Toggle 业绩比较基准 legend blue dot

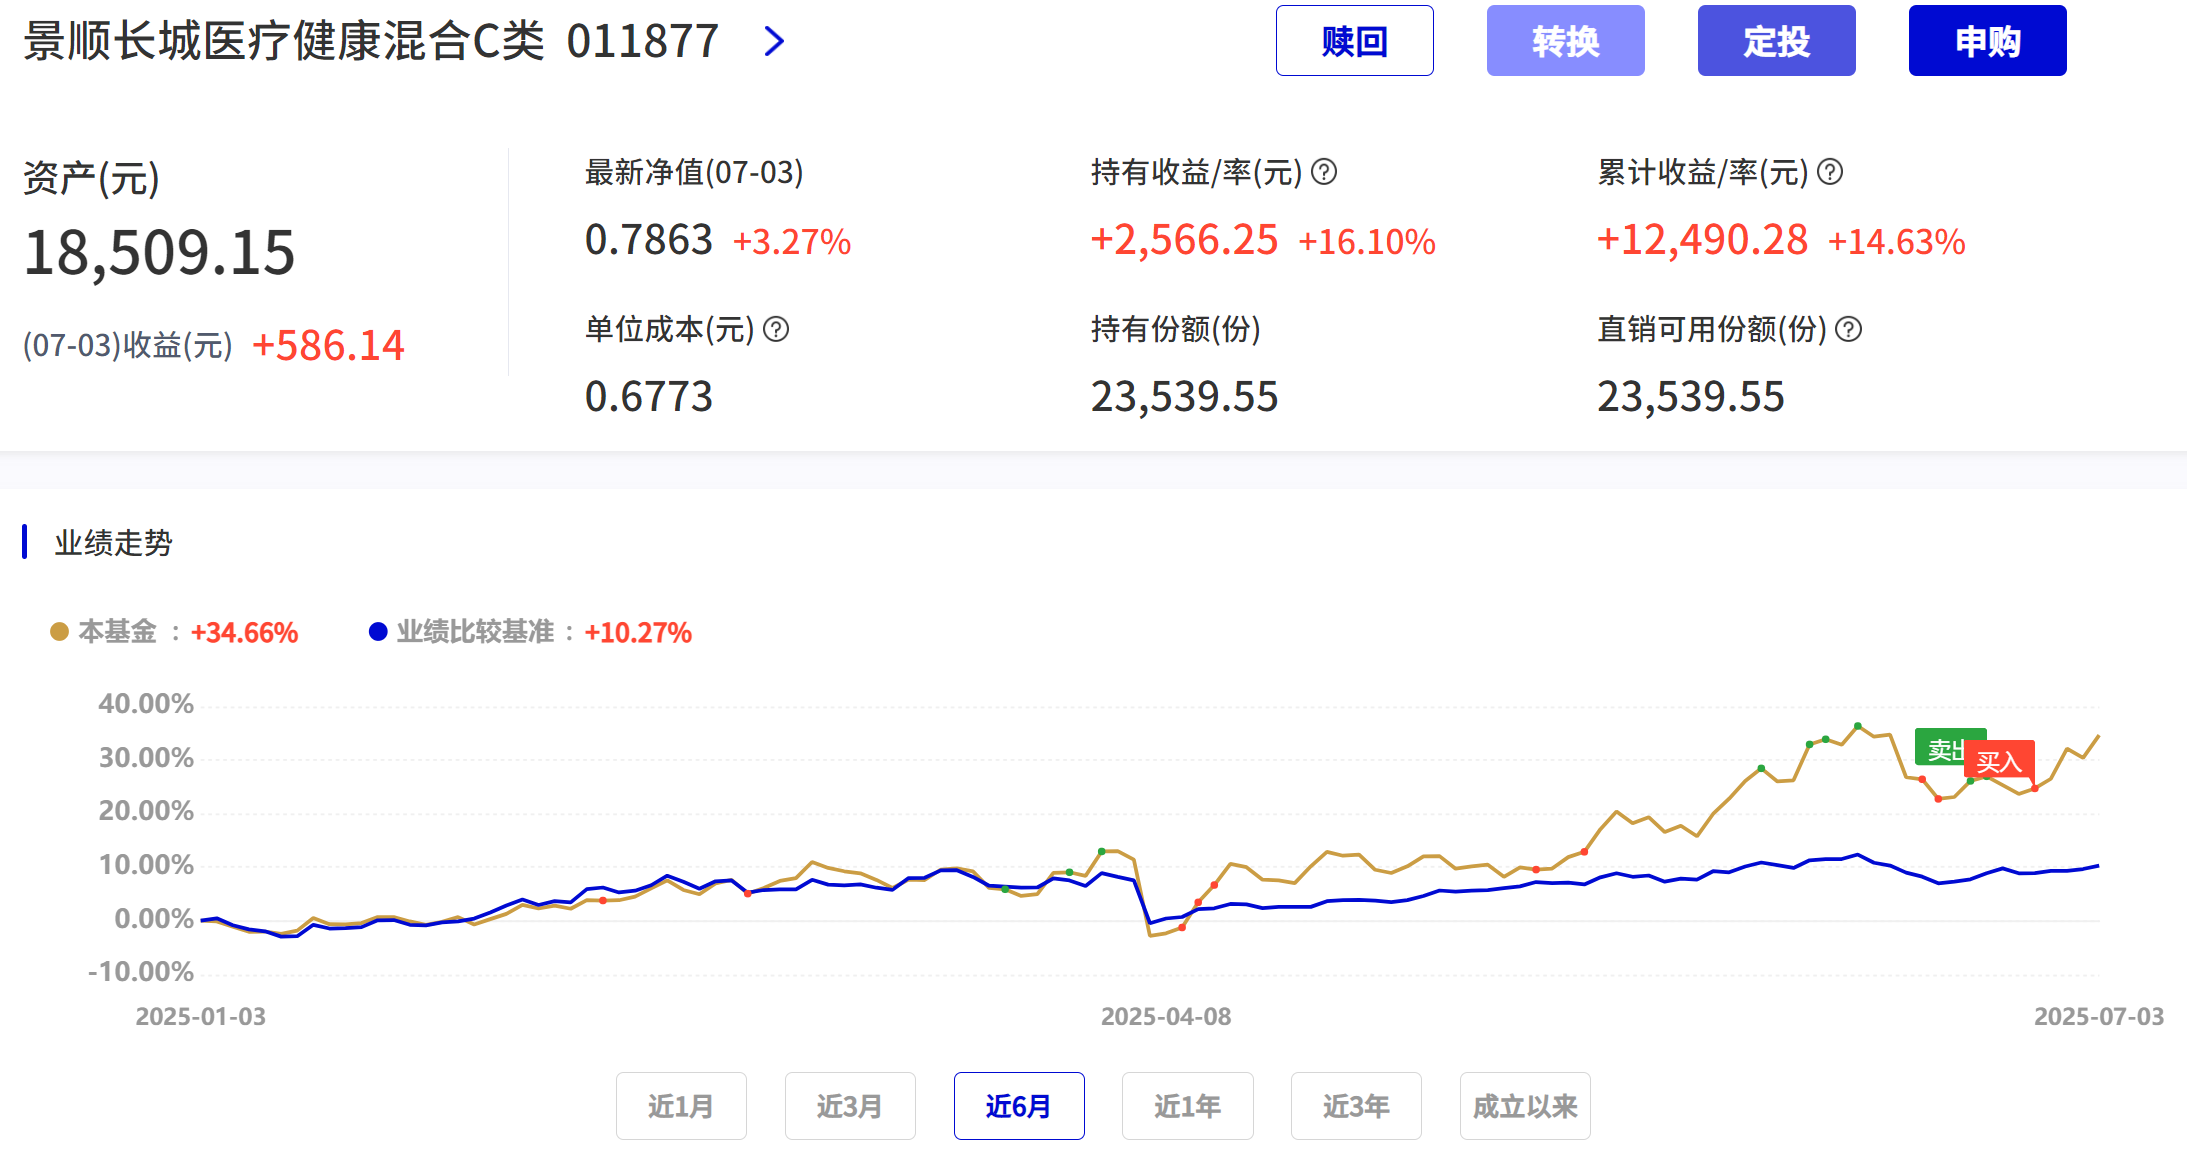point(378,631)
